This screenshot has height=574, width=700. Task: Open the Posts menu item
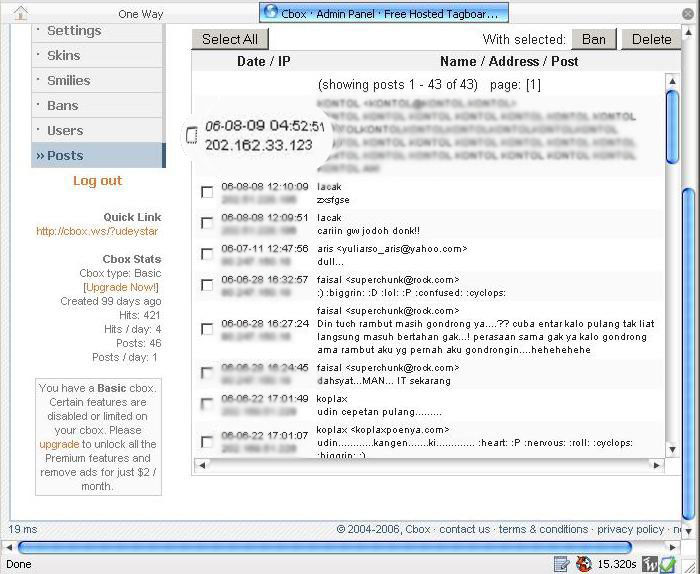point(98,155)
